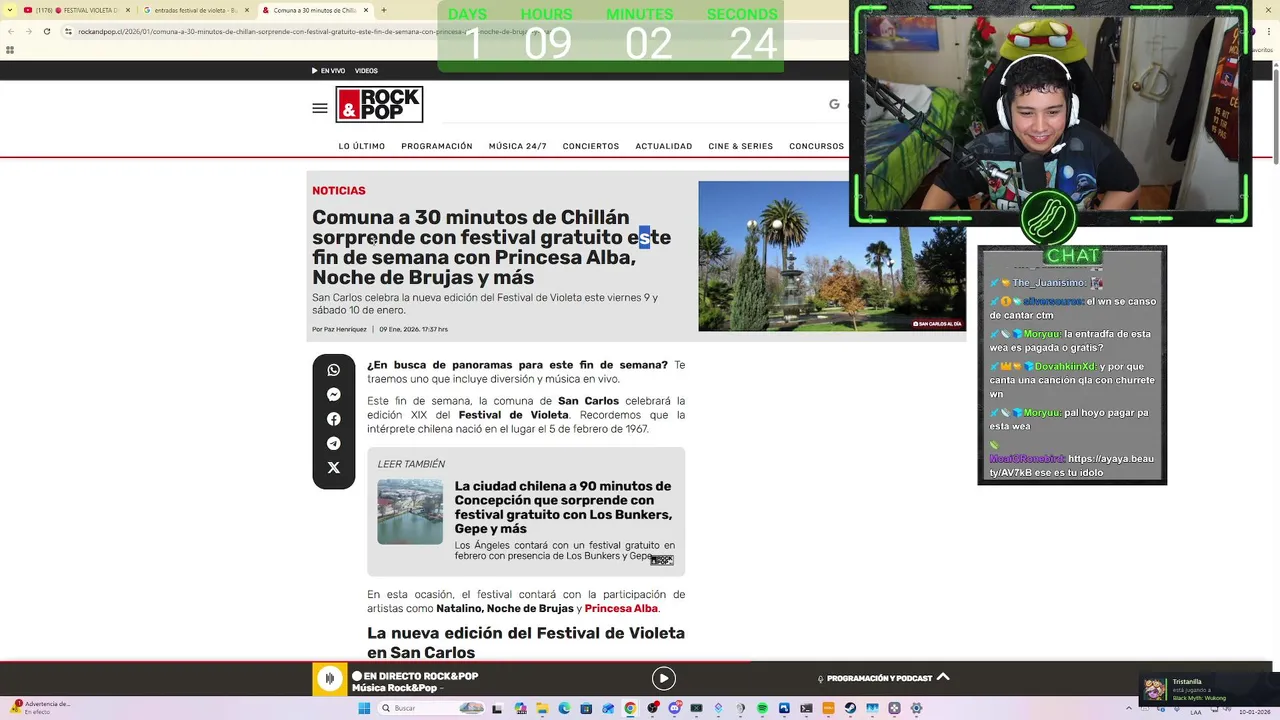Click the Rock&Pop logo in the header
The width and height of the screenshot is (1280, 720).
pos(379,105)
